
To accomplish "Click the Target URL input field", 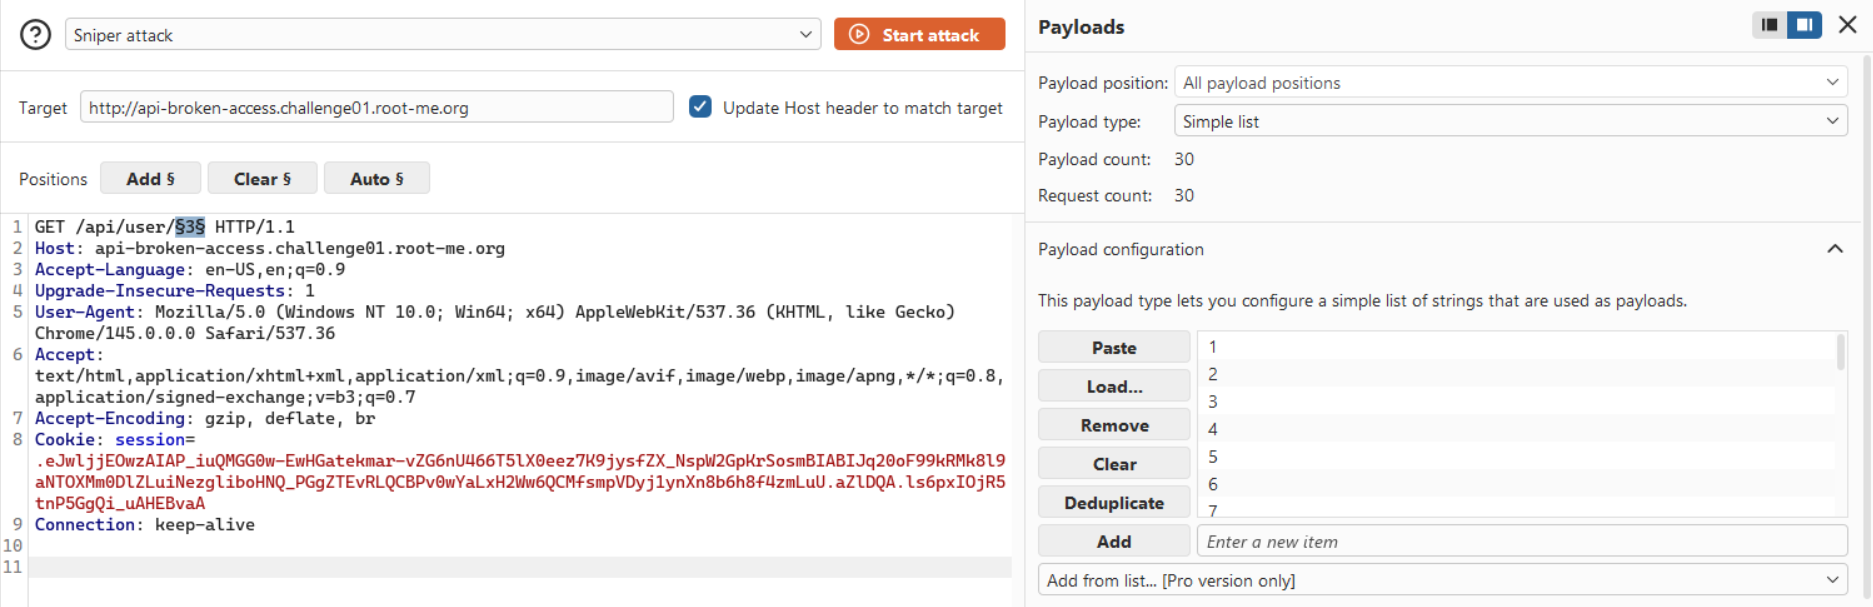I will (376, 108).
